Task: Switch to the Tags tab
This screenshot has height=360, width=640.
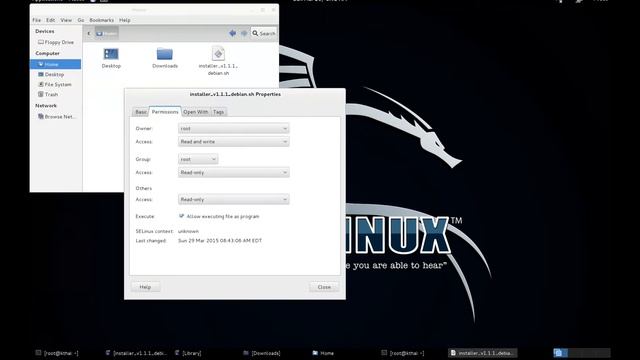Action: (x=218, y=112)
